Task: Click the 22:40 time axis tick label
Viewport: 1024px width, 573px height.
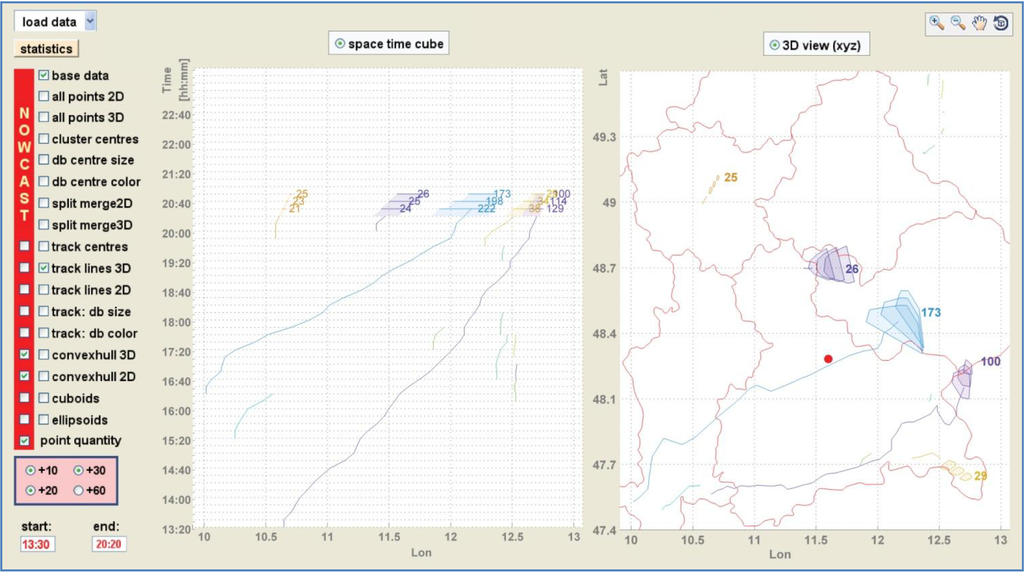Action: pos(176,115)
